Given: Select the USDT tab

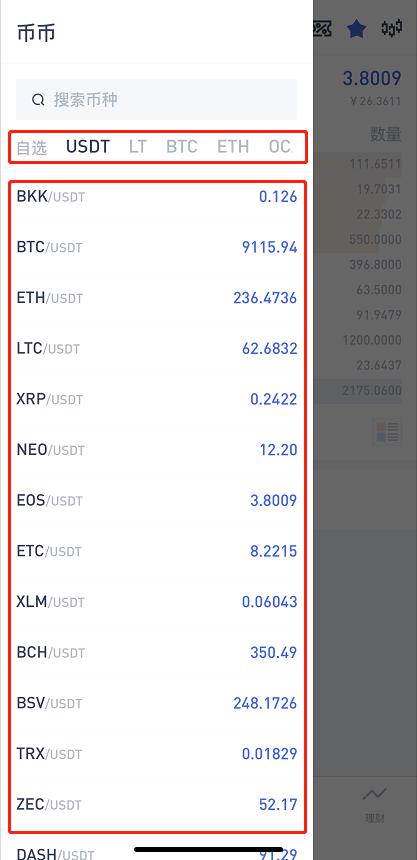Looking at the screenshot, I should pos(88,146).
